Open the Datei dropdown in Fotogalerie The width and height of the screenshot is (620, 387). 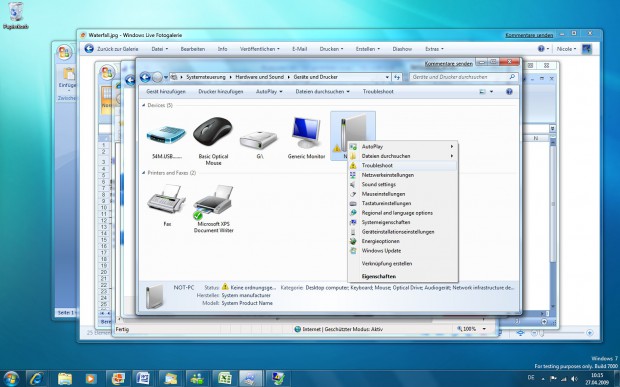(x=160, y=49)
